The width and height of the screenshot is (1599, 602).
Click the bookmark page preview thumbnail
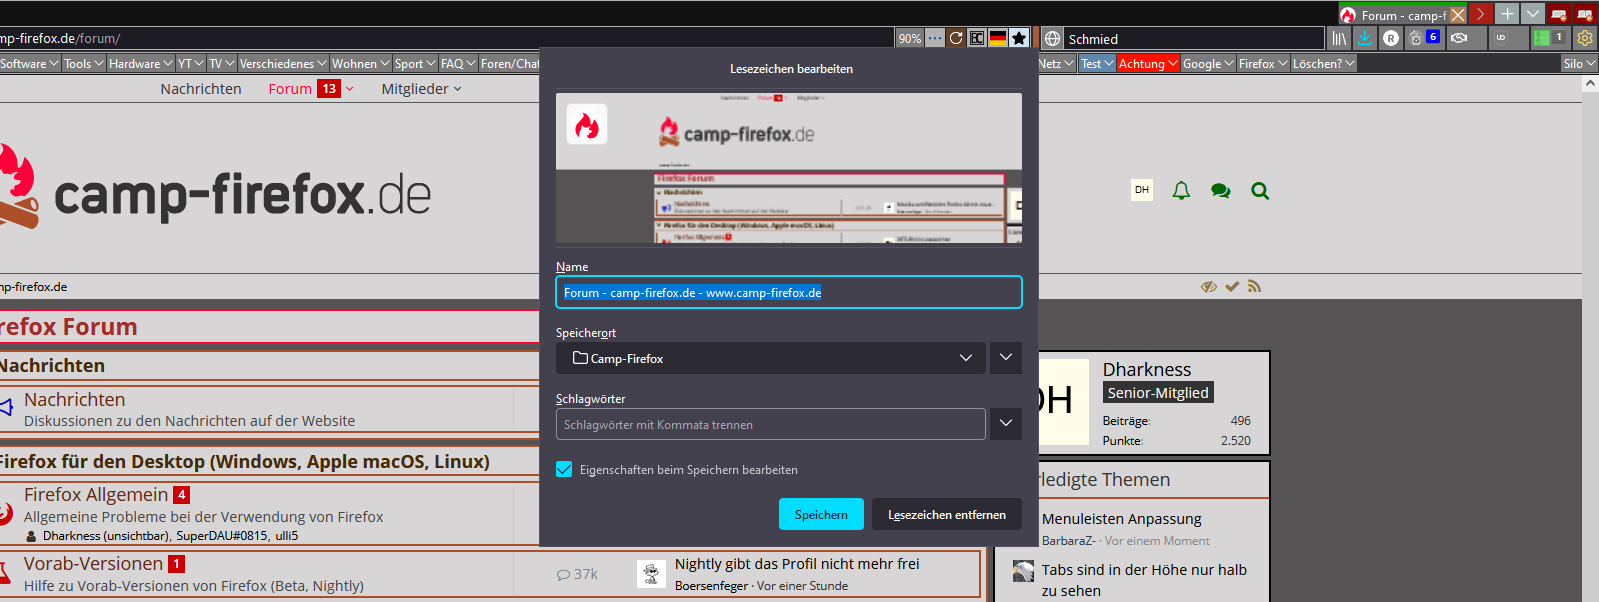pyautogui.click(x=789, y=168)
